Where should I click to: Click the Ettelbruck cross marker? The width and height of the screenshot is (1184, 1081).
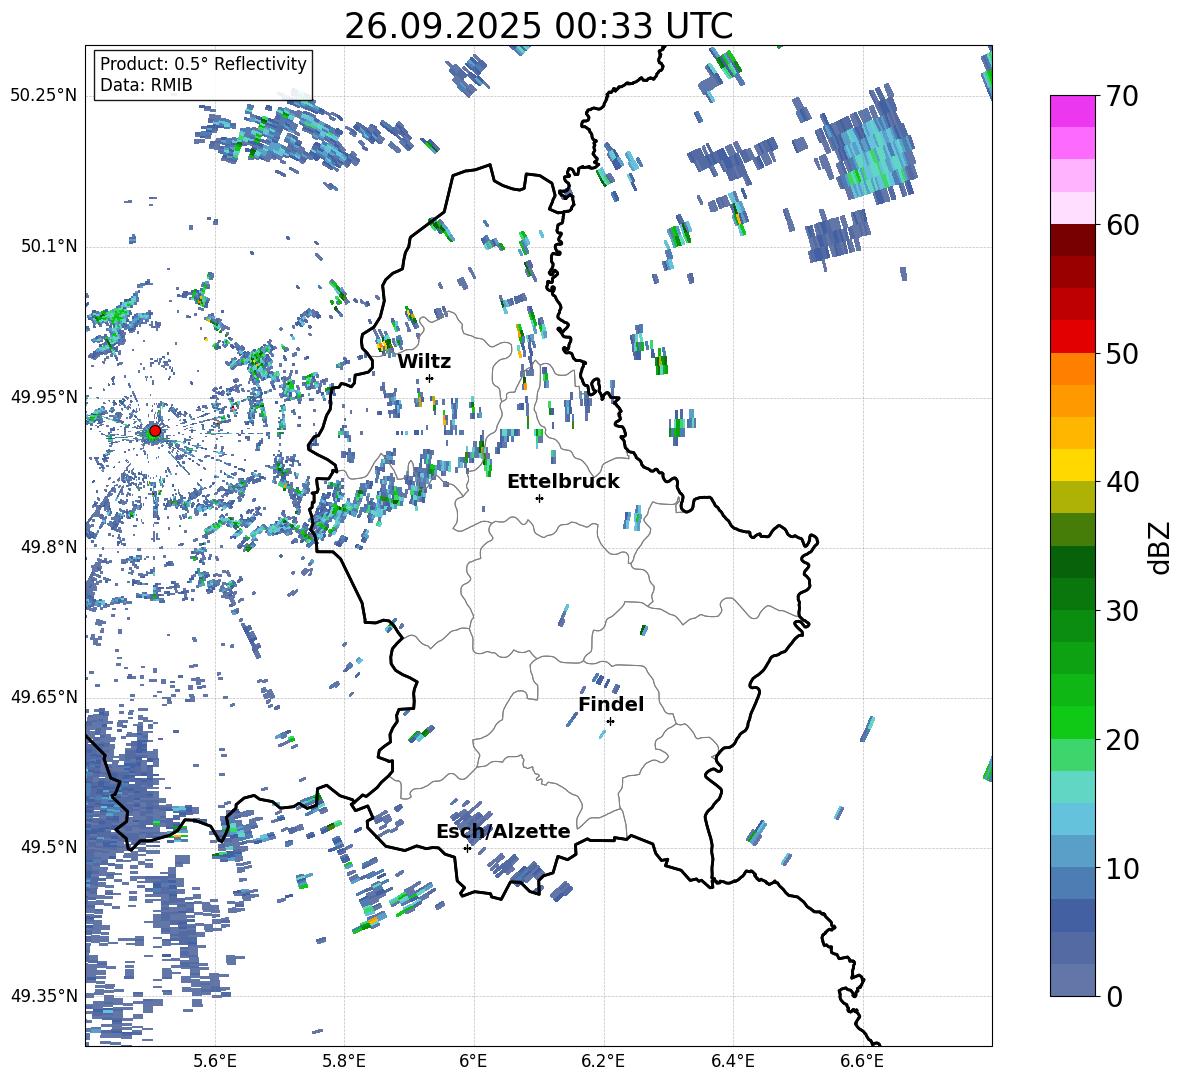coord(539,498)
